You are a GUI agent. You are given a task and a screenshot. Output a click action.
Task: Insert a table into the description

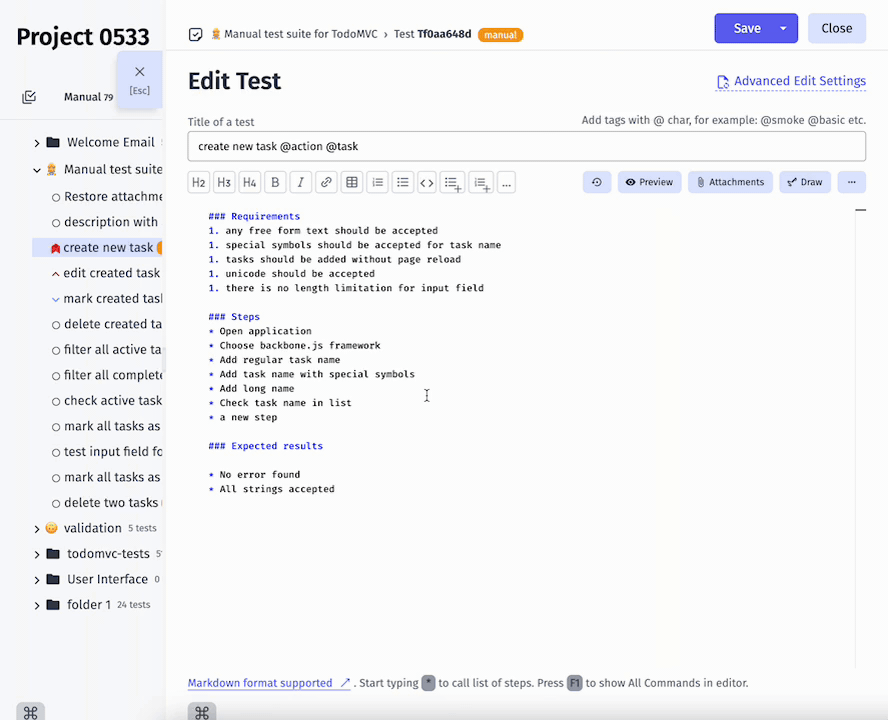click(x=352, y=182)
